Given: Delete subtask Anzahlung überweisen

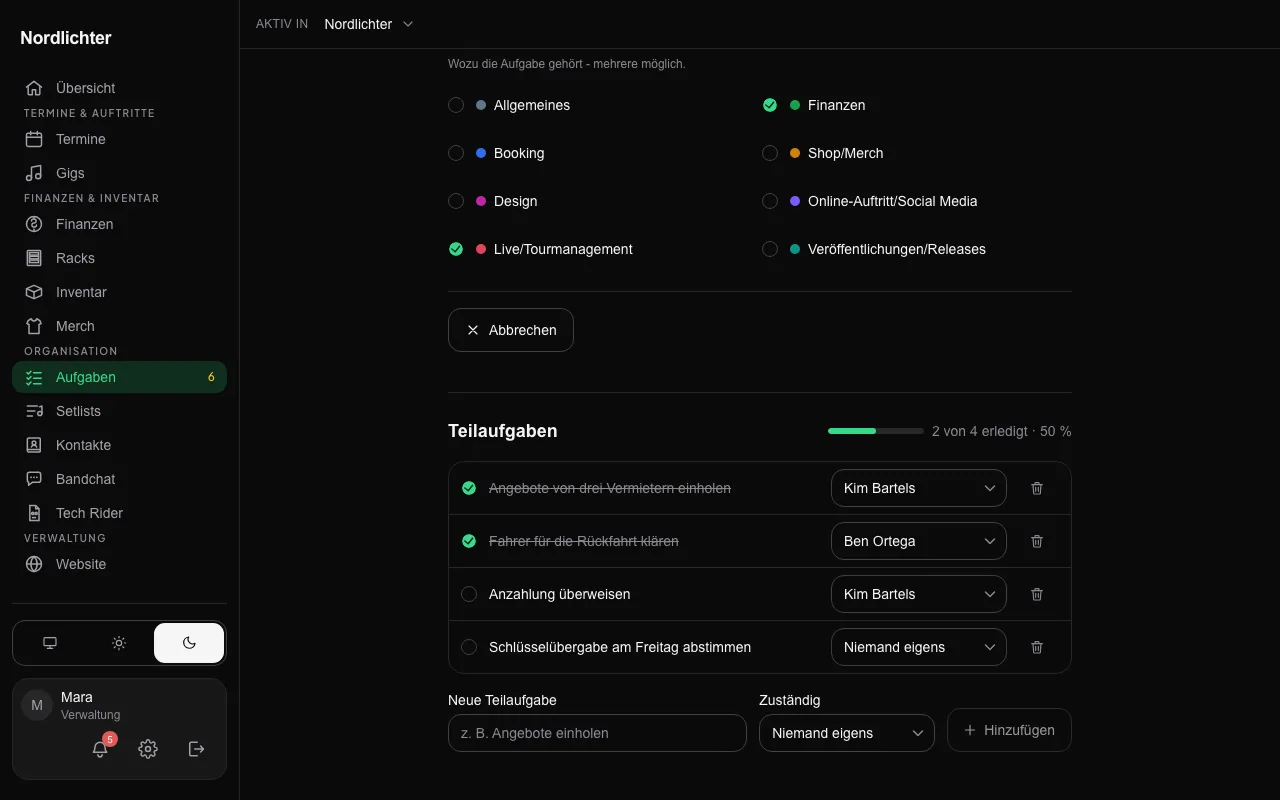Looking at the screenshot, I should (1037, 594).
